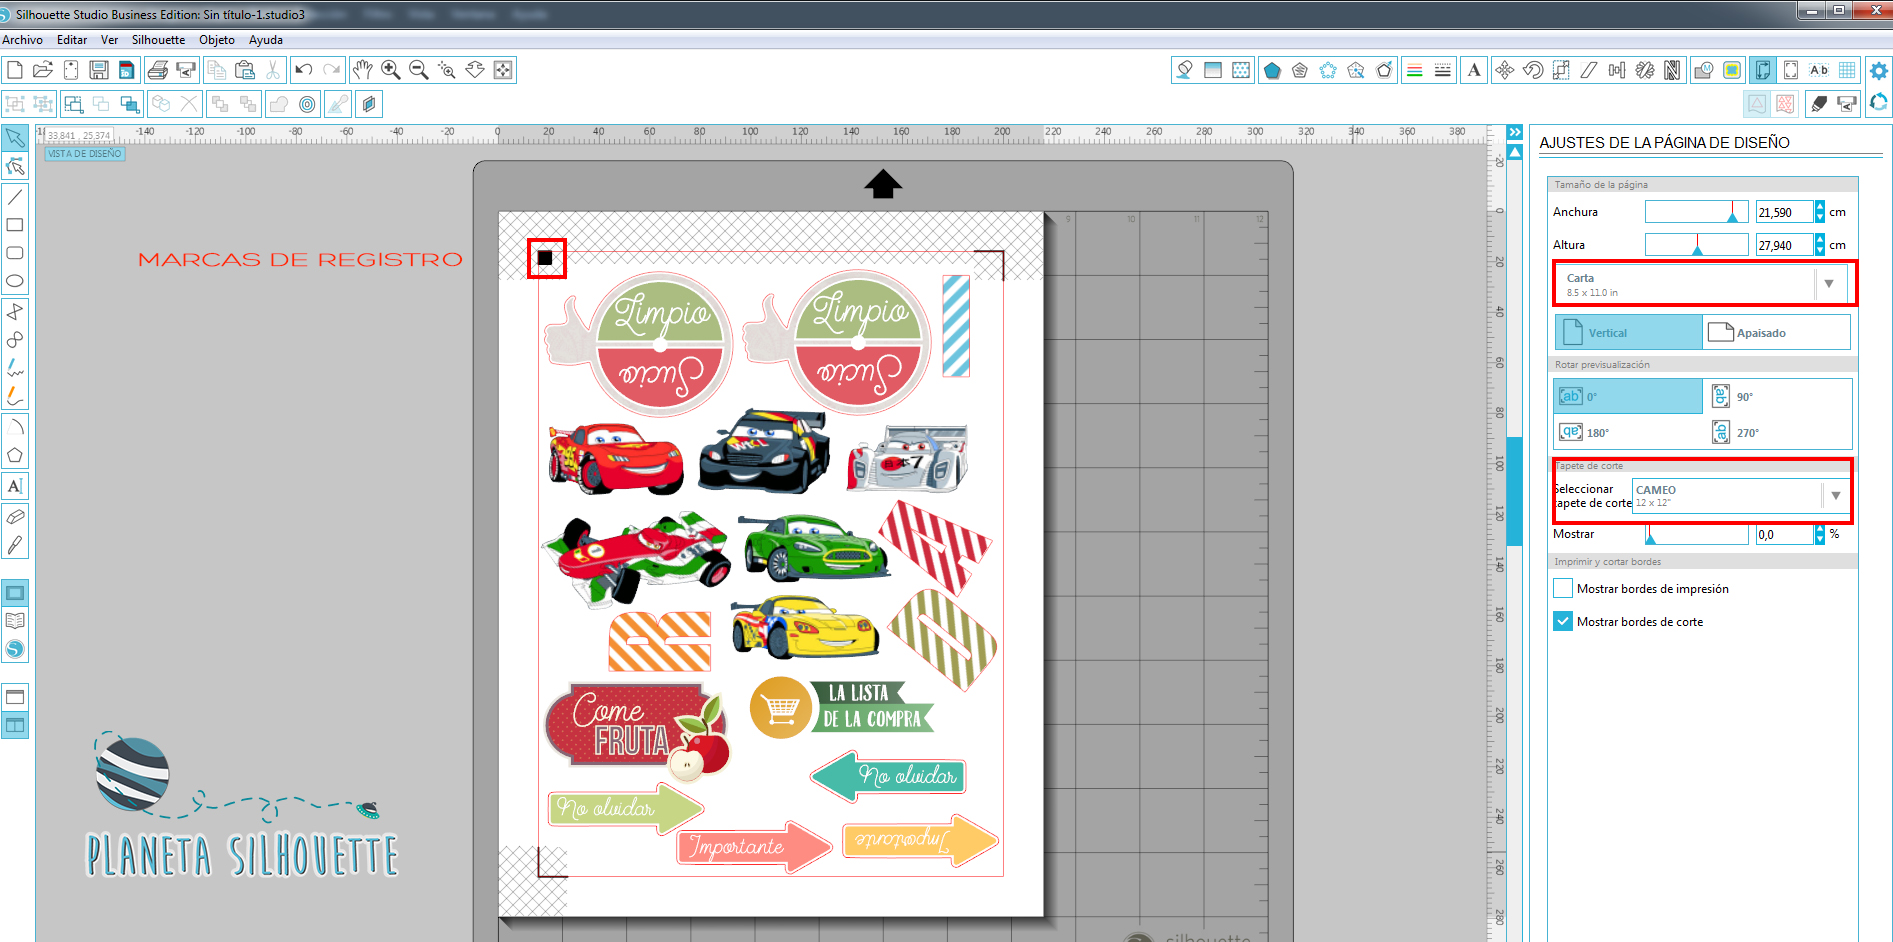Adjust the Mostrar percentage stepper

tap(1820, 534)
